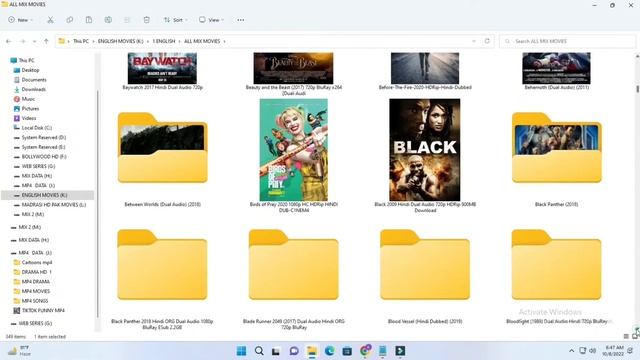Click 1 ENGLISH breadcrumb segment
The image size is (640, 360).
(x=164, y=41)
